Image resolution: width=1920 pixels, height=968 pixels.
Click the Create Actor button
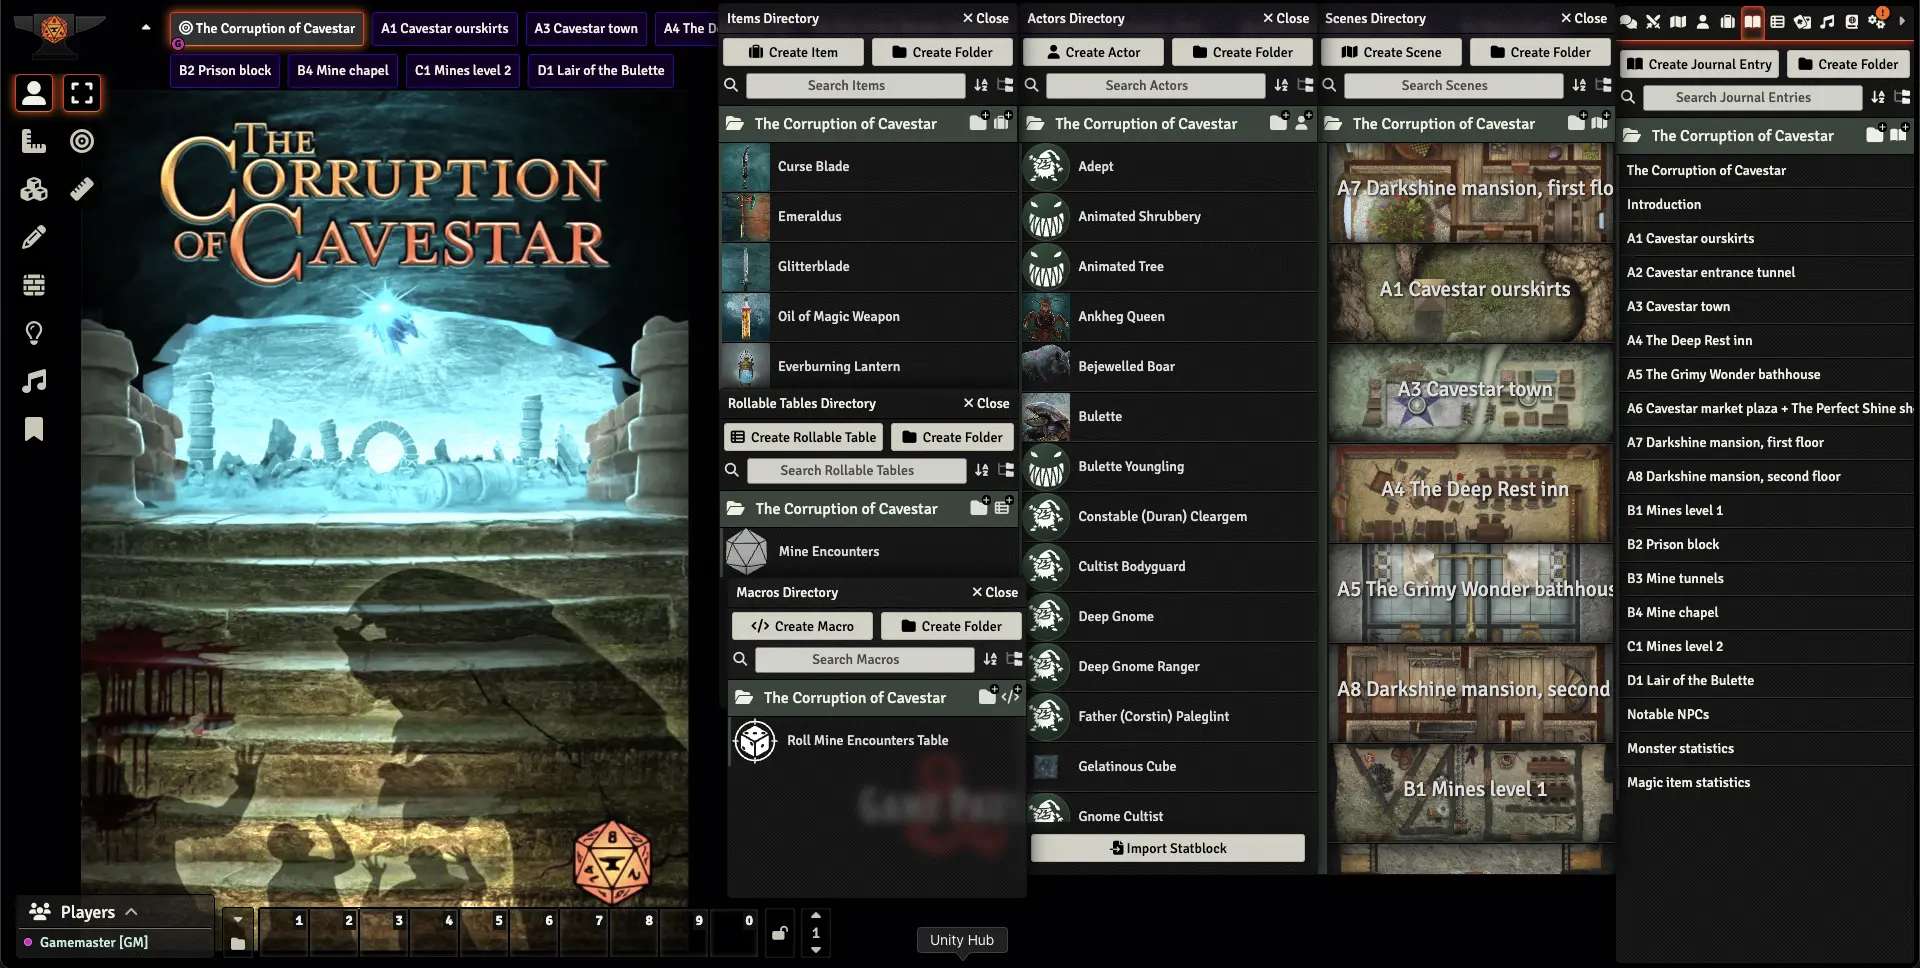pyautogui.click(x=1093, y=52)
